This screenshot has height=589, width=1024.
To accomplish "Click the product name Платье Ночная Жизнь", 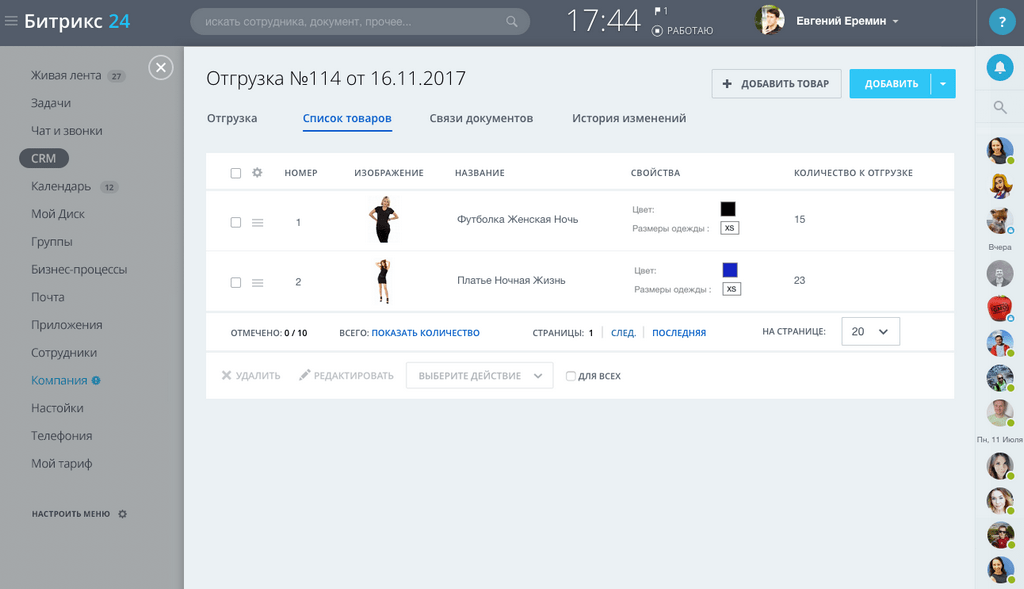I will [511, 280].
